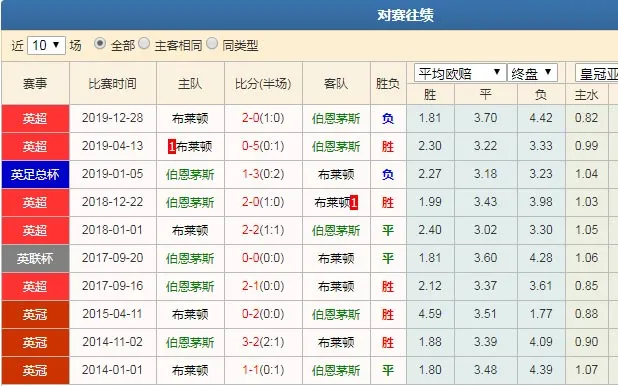Click the 胜负 column header
The width and height of the screenshot is (618, 386).
(x=388, y=83)
